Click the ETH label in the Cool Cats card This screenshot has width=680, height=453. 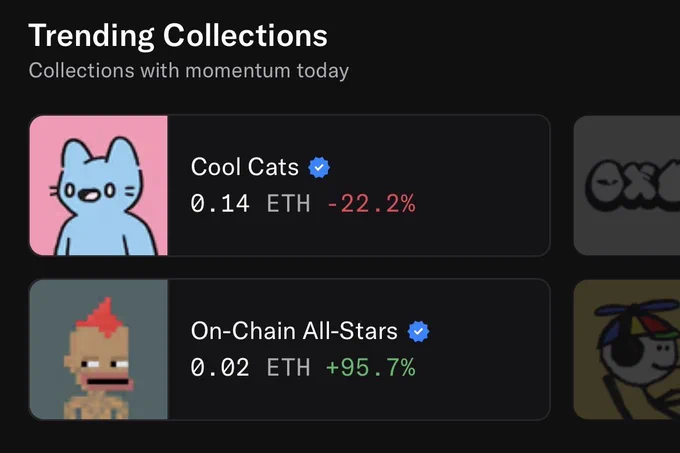[x=288, y=203]
